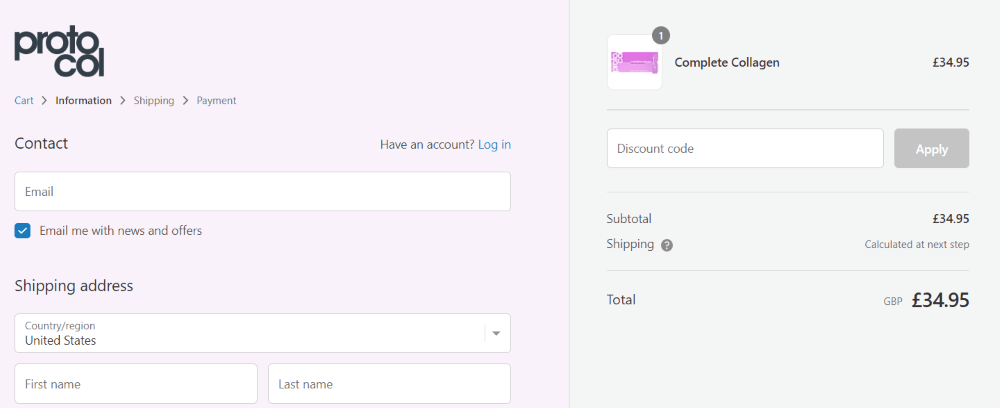
Task: Click the Log in link
Action: pyautogui.click(x=494, y=145)
